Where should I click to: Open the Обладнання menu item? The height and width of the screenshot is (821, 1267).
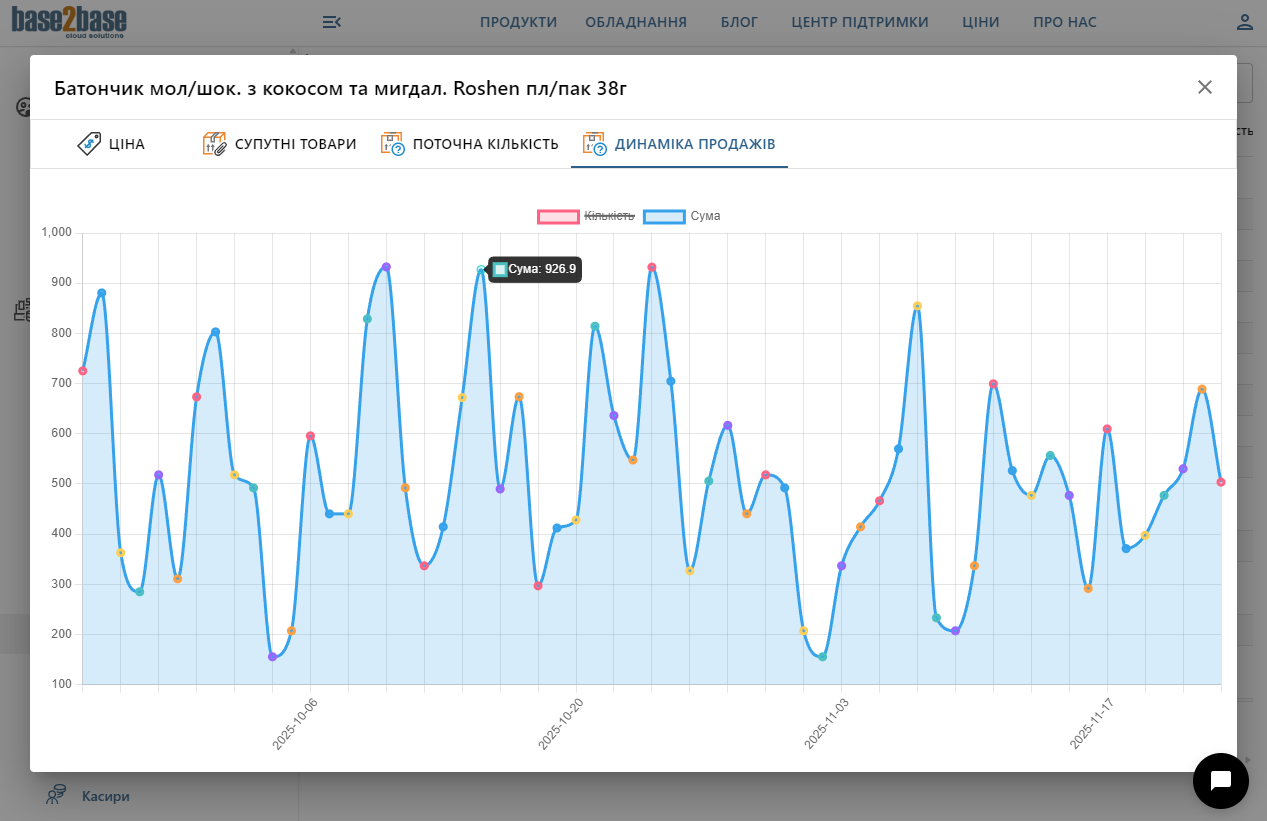[x=636, y=22]
